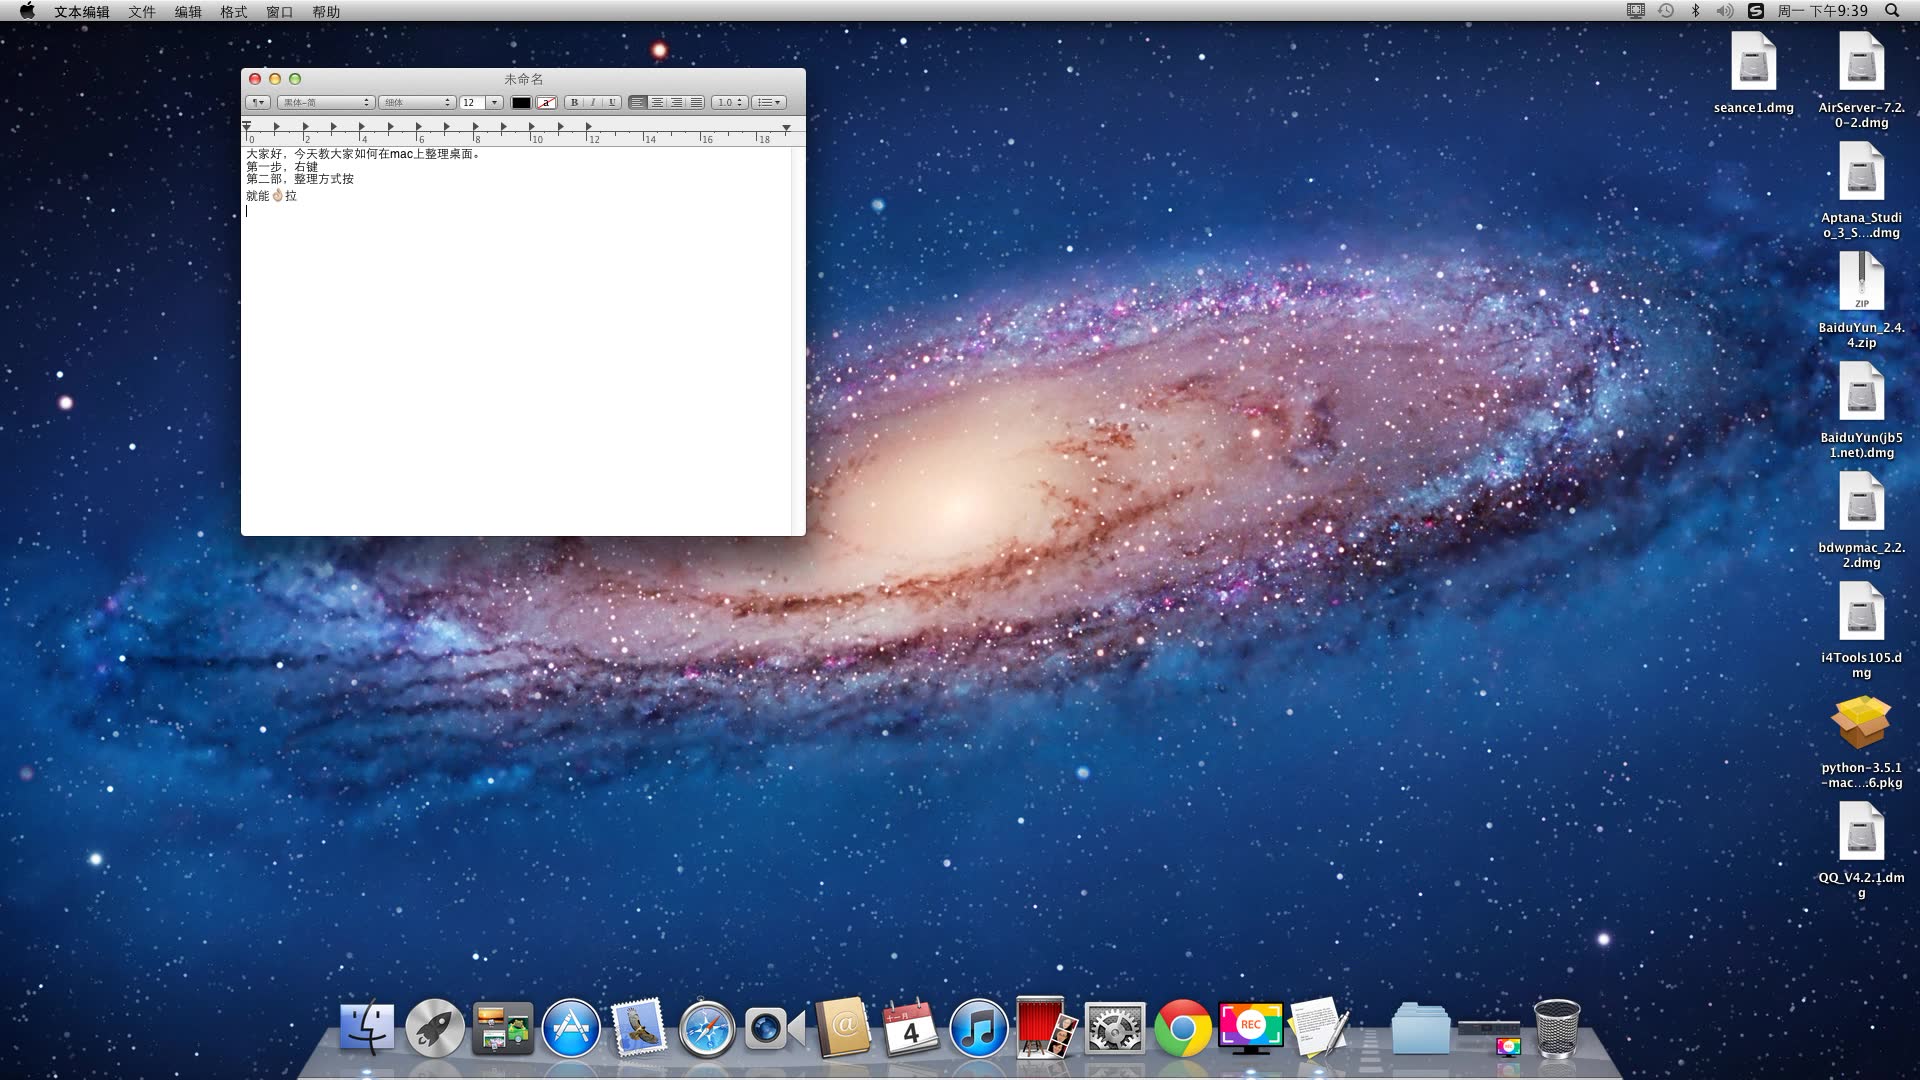The width and height of the screenshot is (1920, 1080).
Task: Open the 文件 menu
Action: click(142, 11)
